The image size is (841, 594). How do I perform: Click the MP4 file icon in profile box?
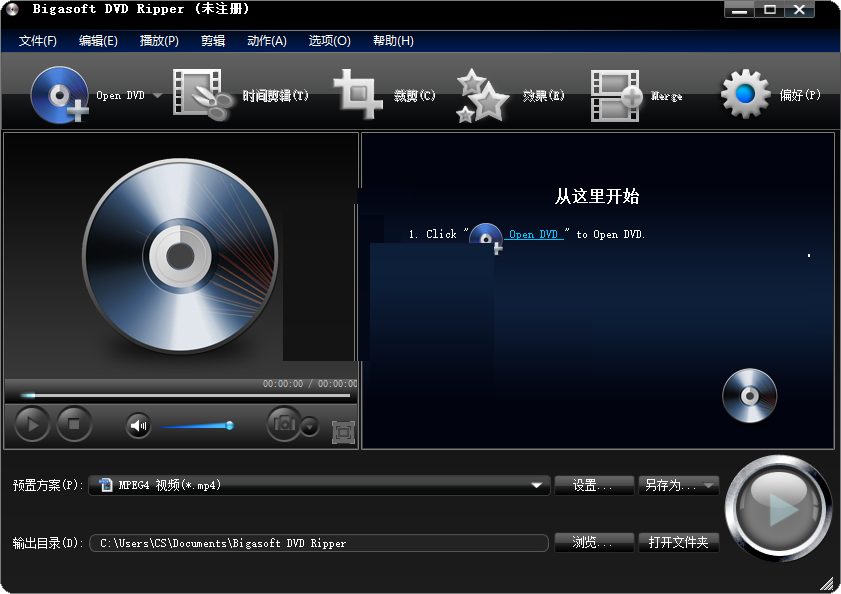click(106, 485)
